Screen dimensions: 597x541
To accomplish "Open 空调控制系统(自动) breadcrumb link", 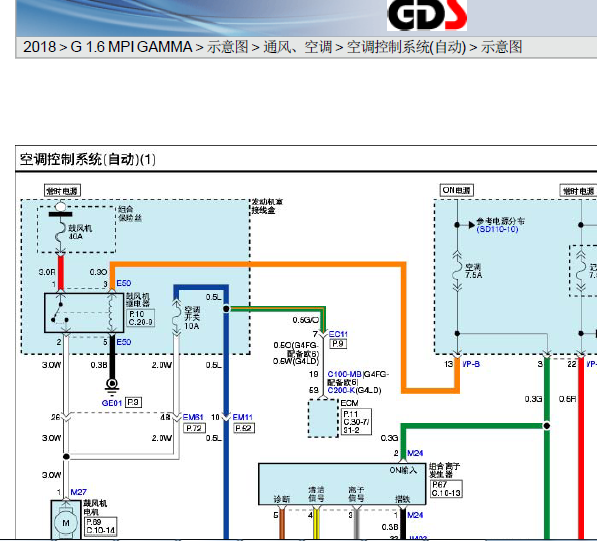I will [x=406, y=47].
